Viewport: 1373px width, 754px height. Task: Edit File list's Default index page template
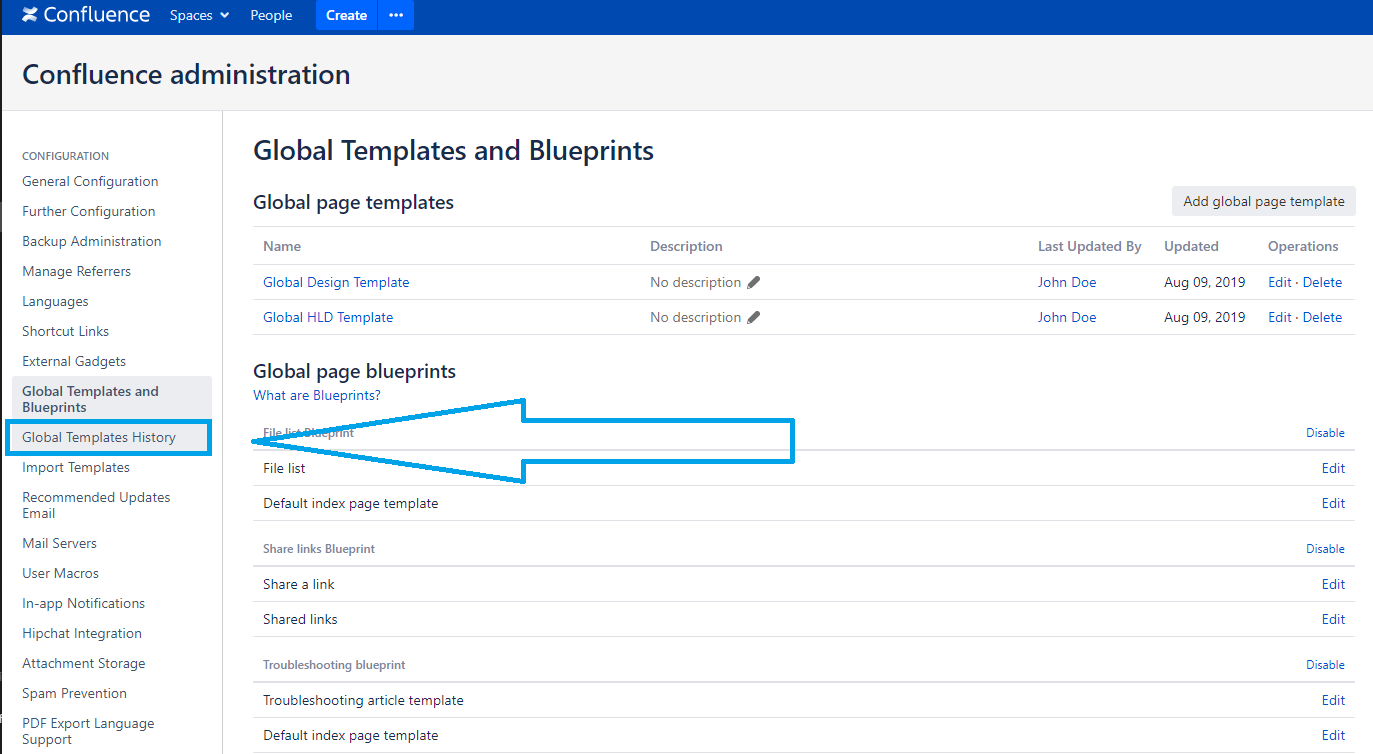[x=1333, y=503]
